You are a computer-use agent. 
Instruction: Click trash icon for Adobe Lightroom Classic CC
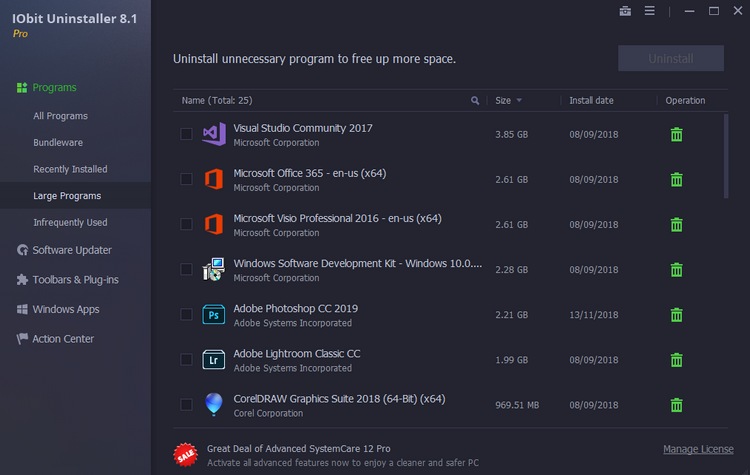point(676,360)
